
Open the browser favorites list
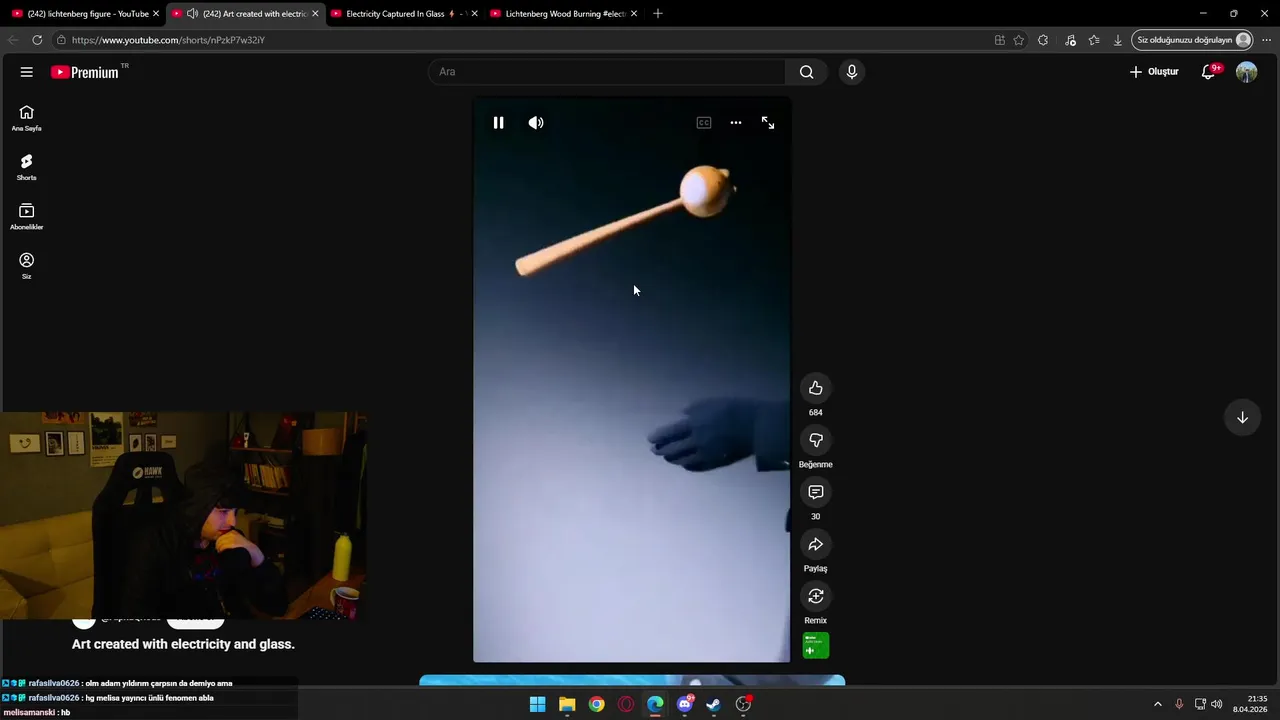coord(1094,40)
